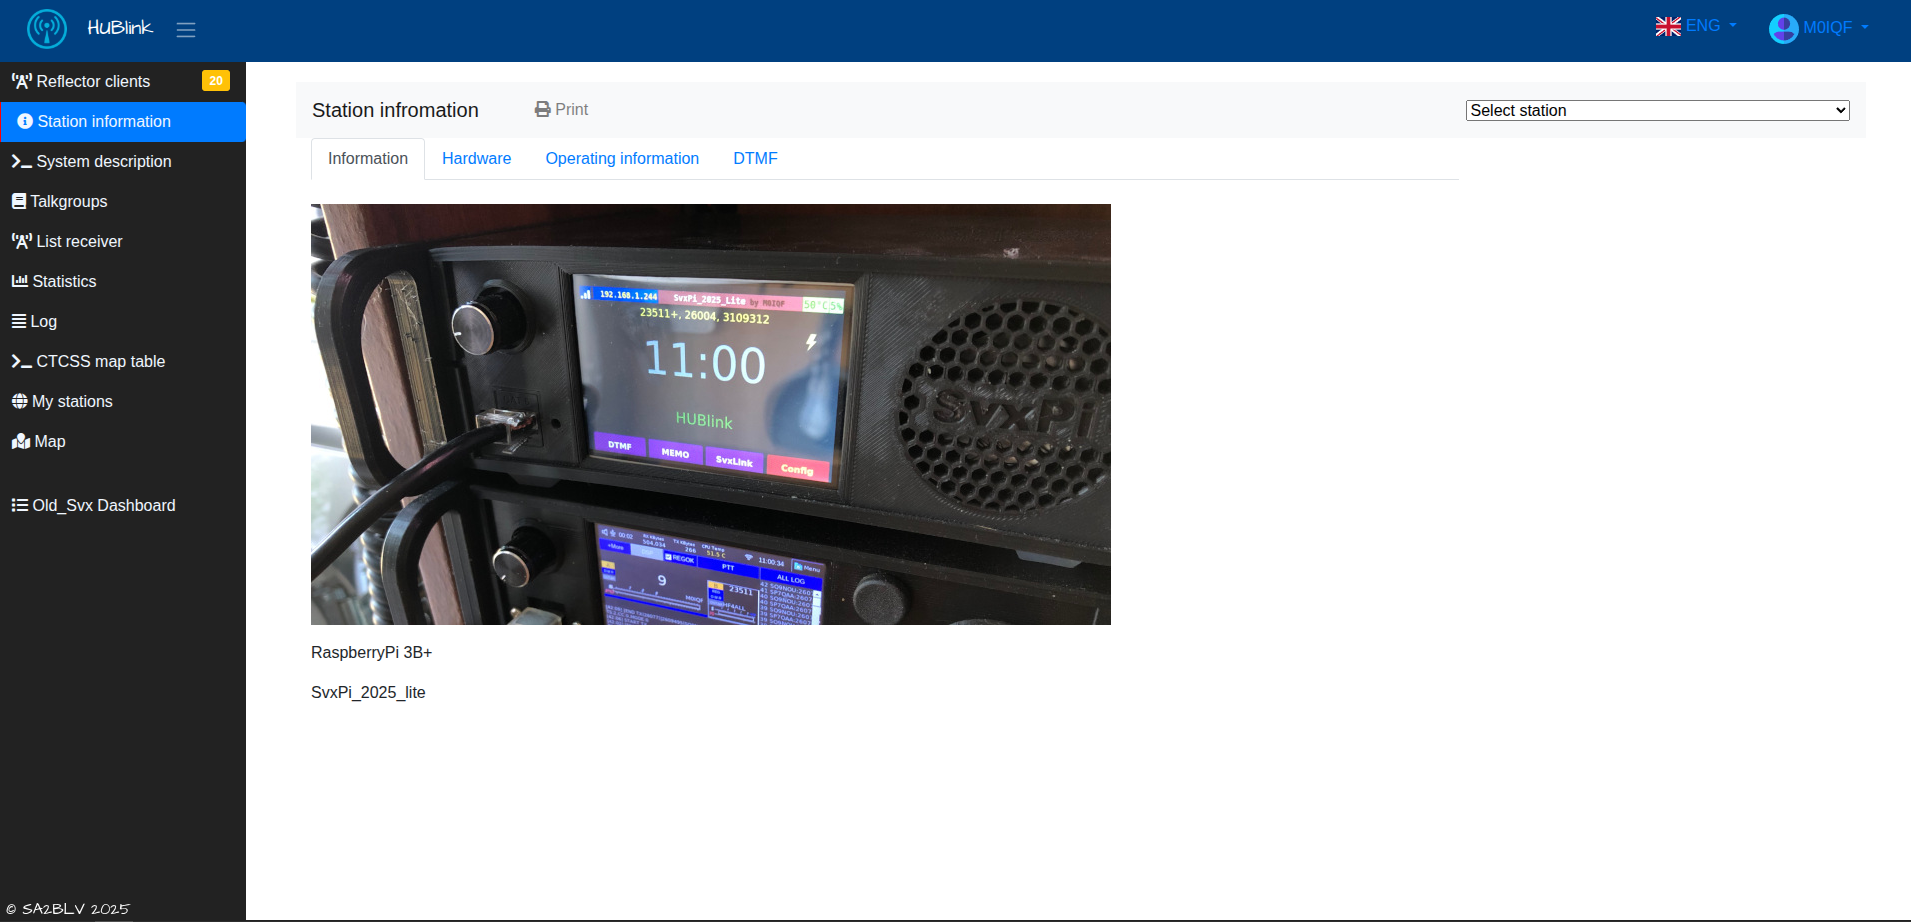1911x922 pixels.
Task: Open Reflector clients in sidebar
Action: pos(123,81)
